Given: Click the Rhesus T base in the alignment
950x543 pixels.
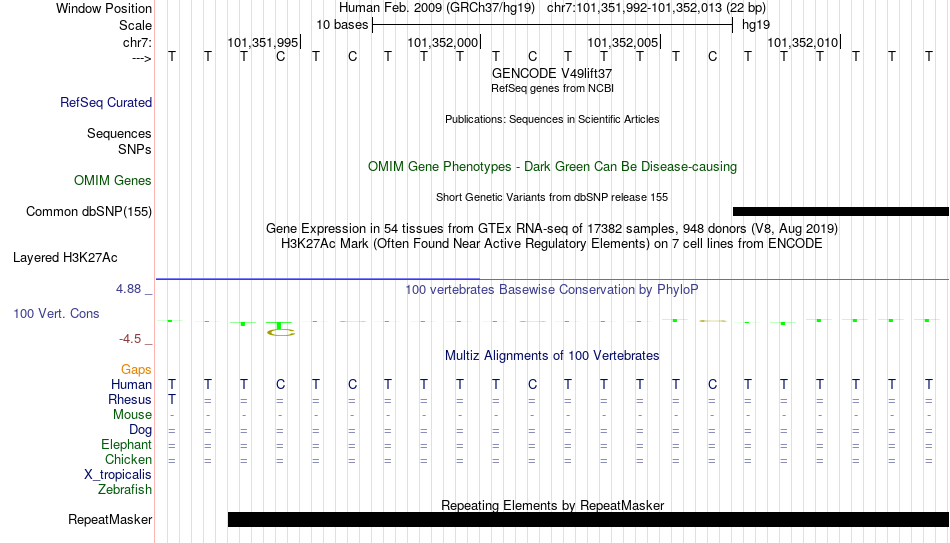Looking at the screenshot, I should 172,399.
